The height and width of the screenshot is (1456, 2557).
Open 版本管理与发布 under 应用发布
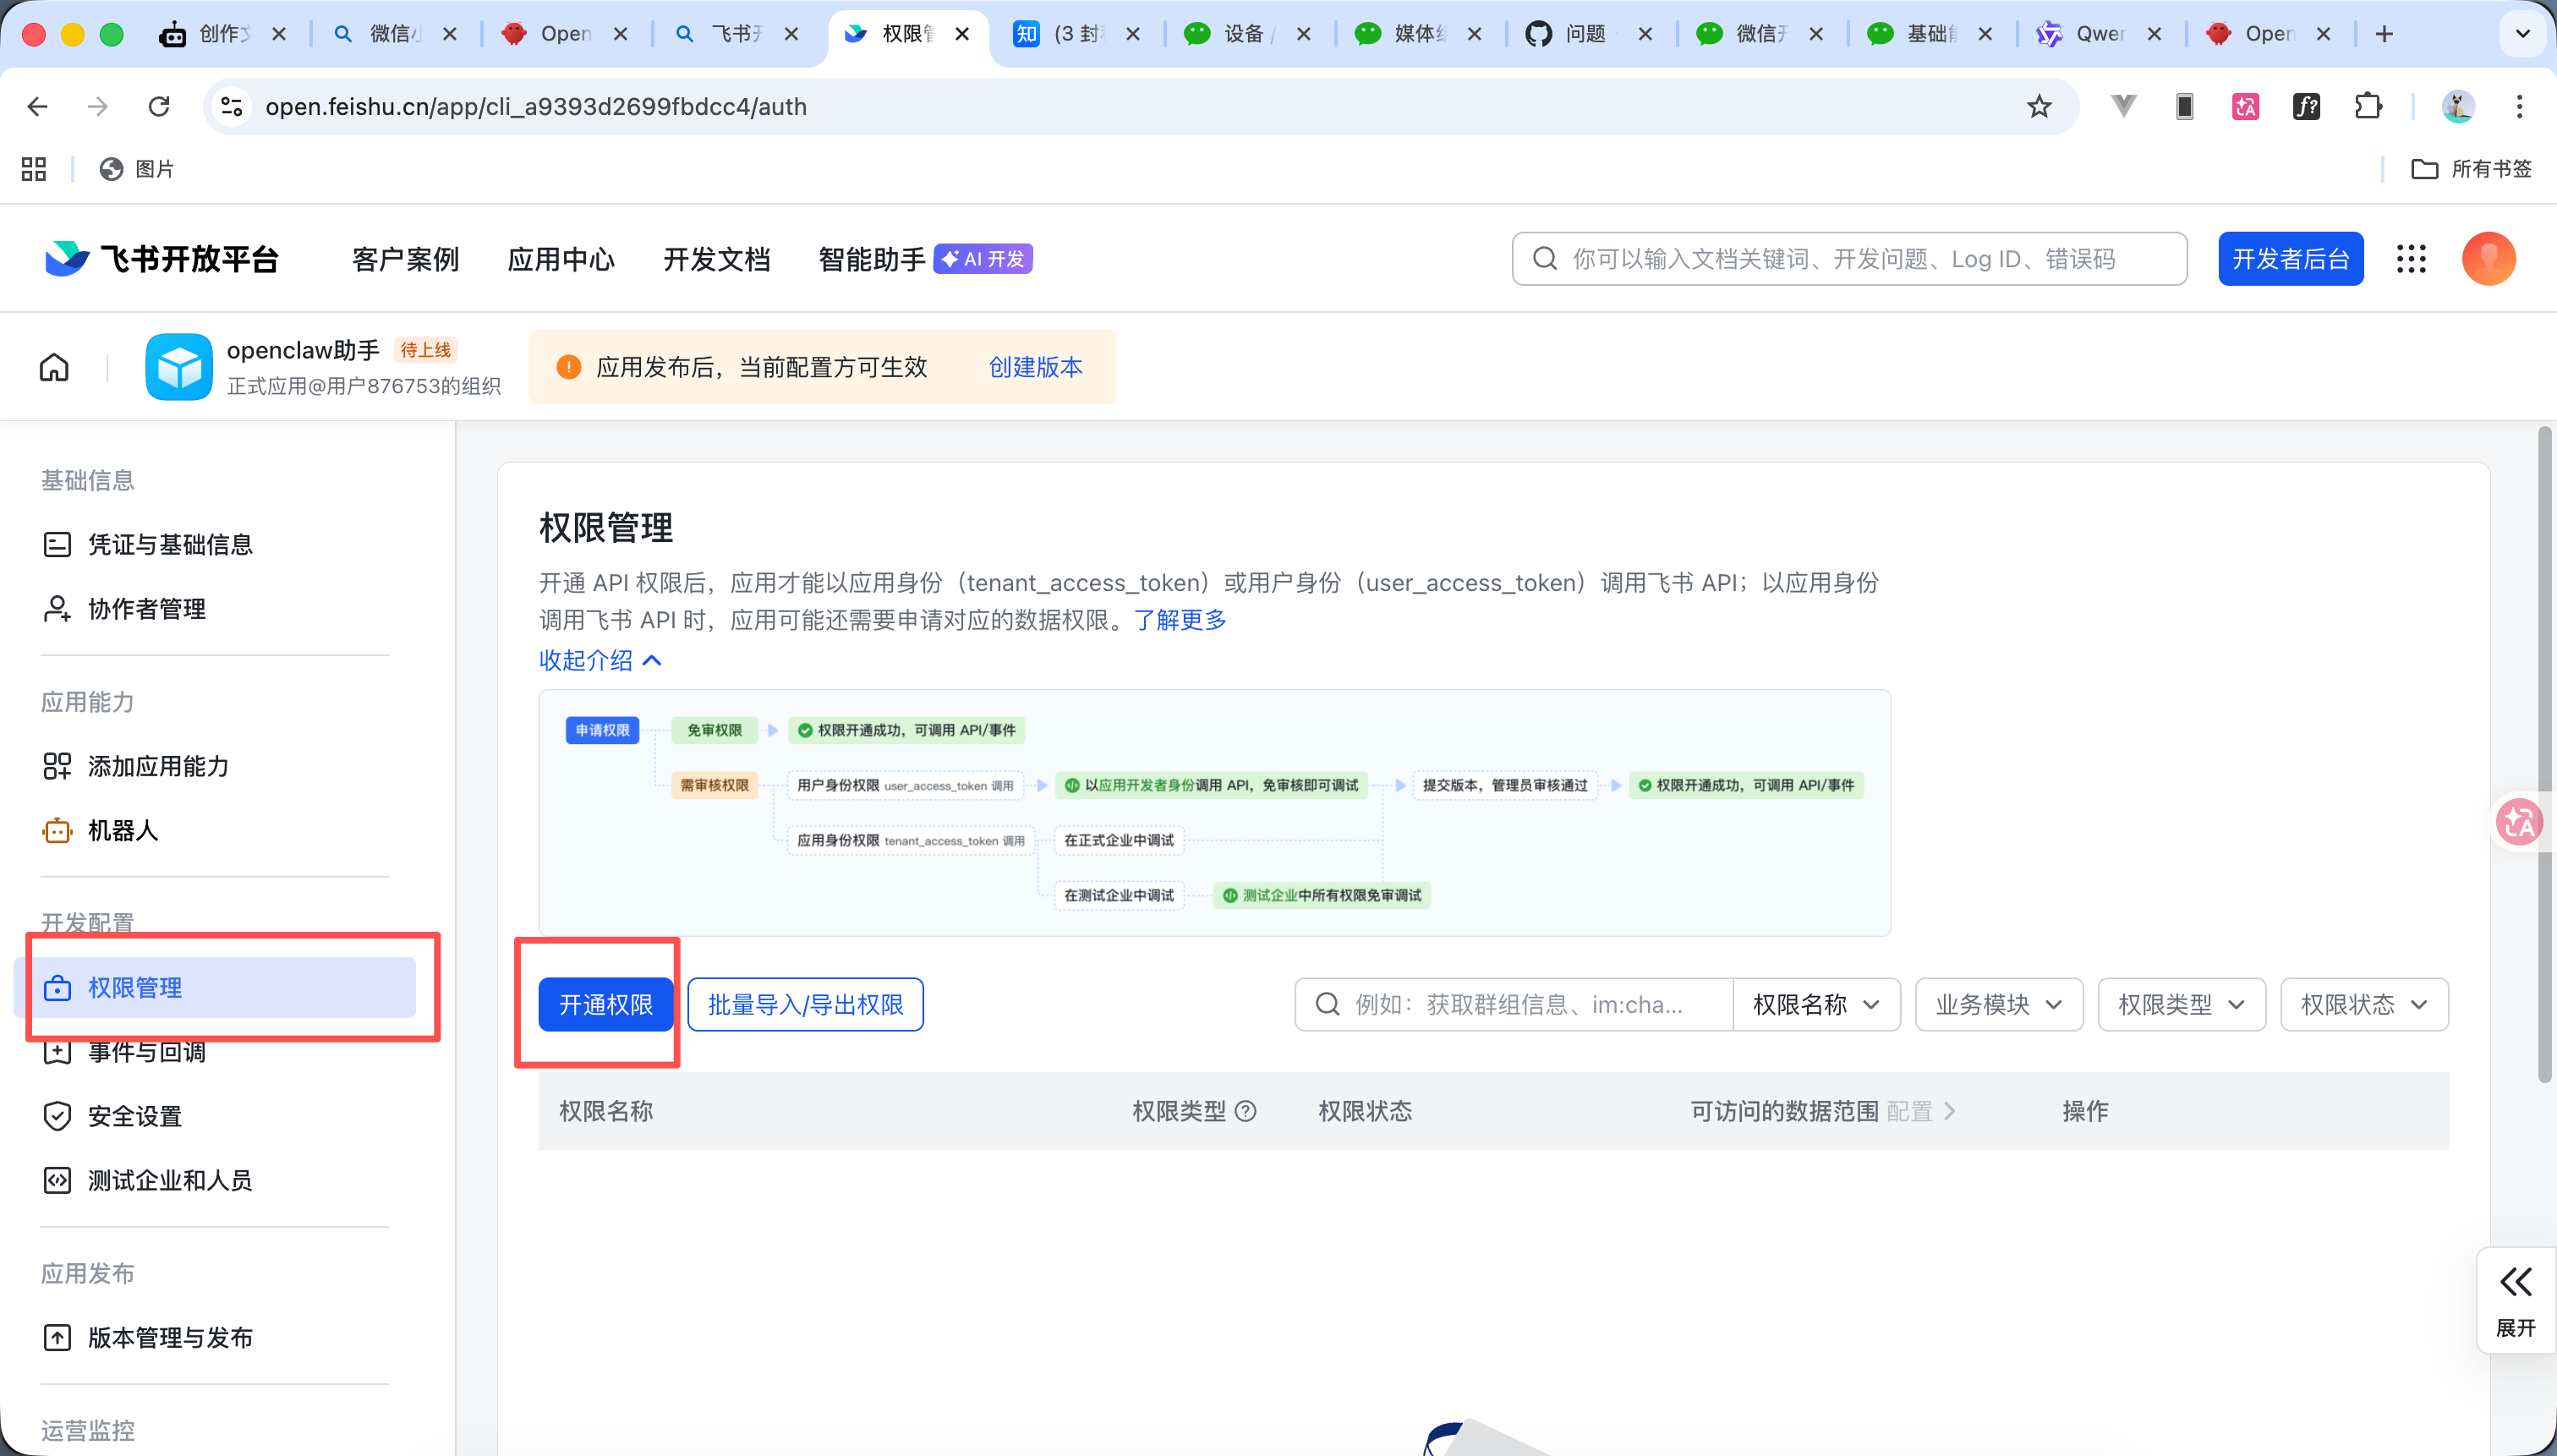coord(170,1338)
